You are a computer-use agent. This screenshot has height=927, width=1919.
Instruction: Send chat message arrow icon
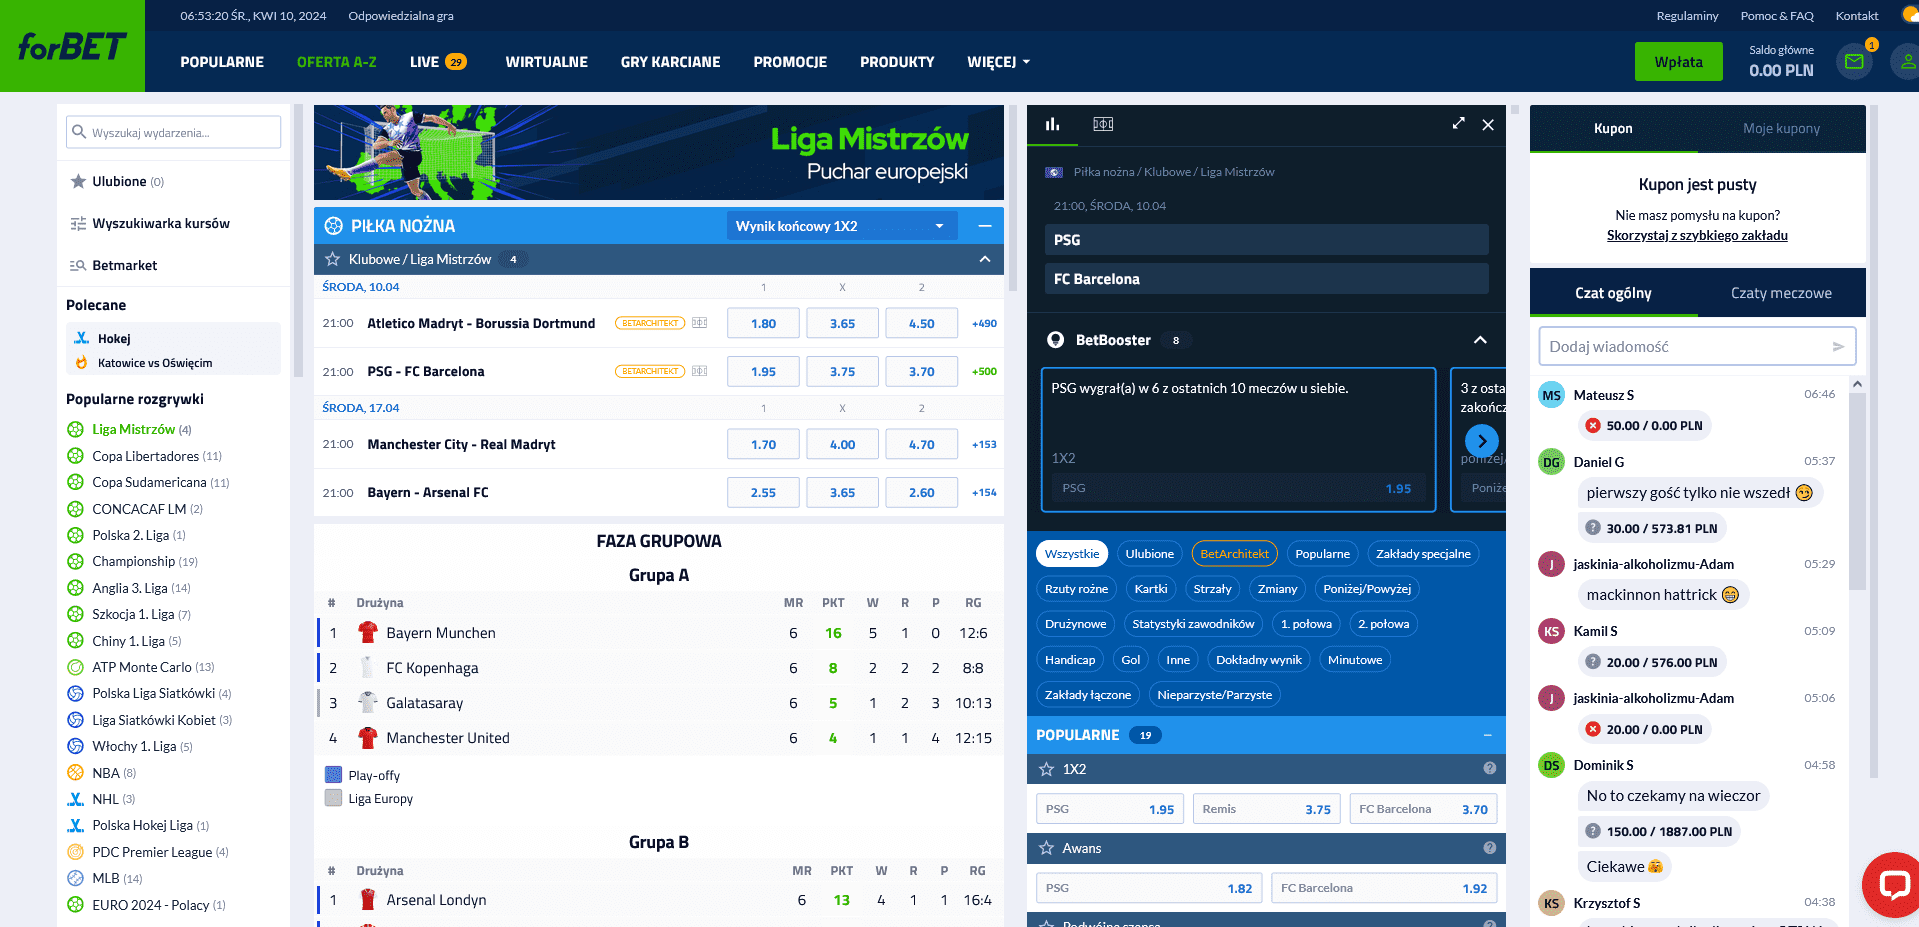(1838, 347)
